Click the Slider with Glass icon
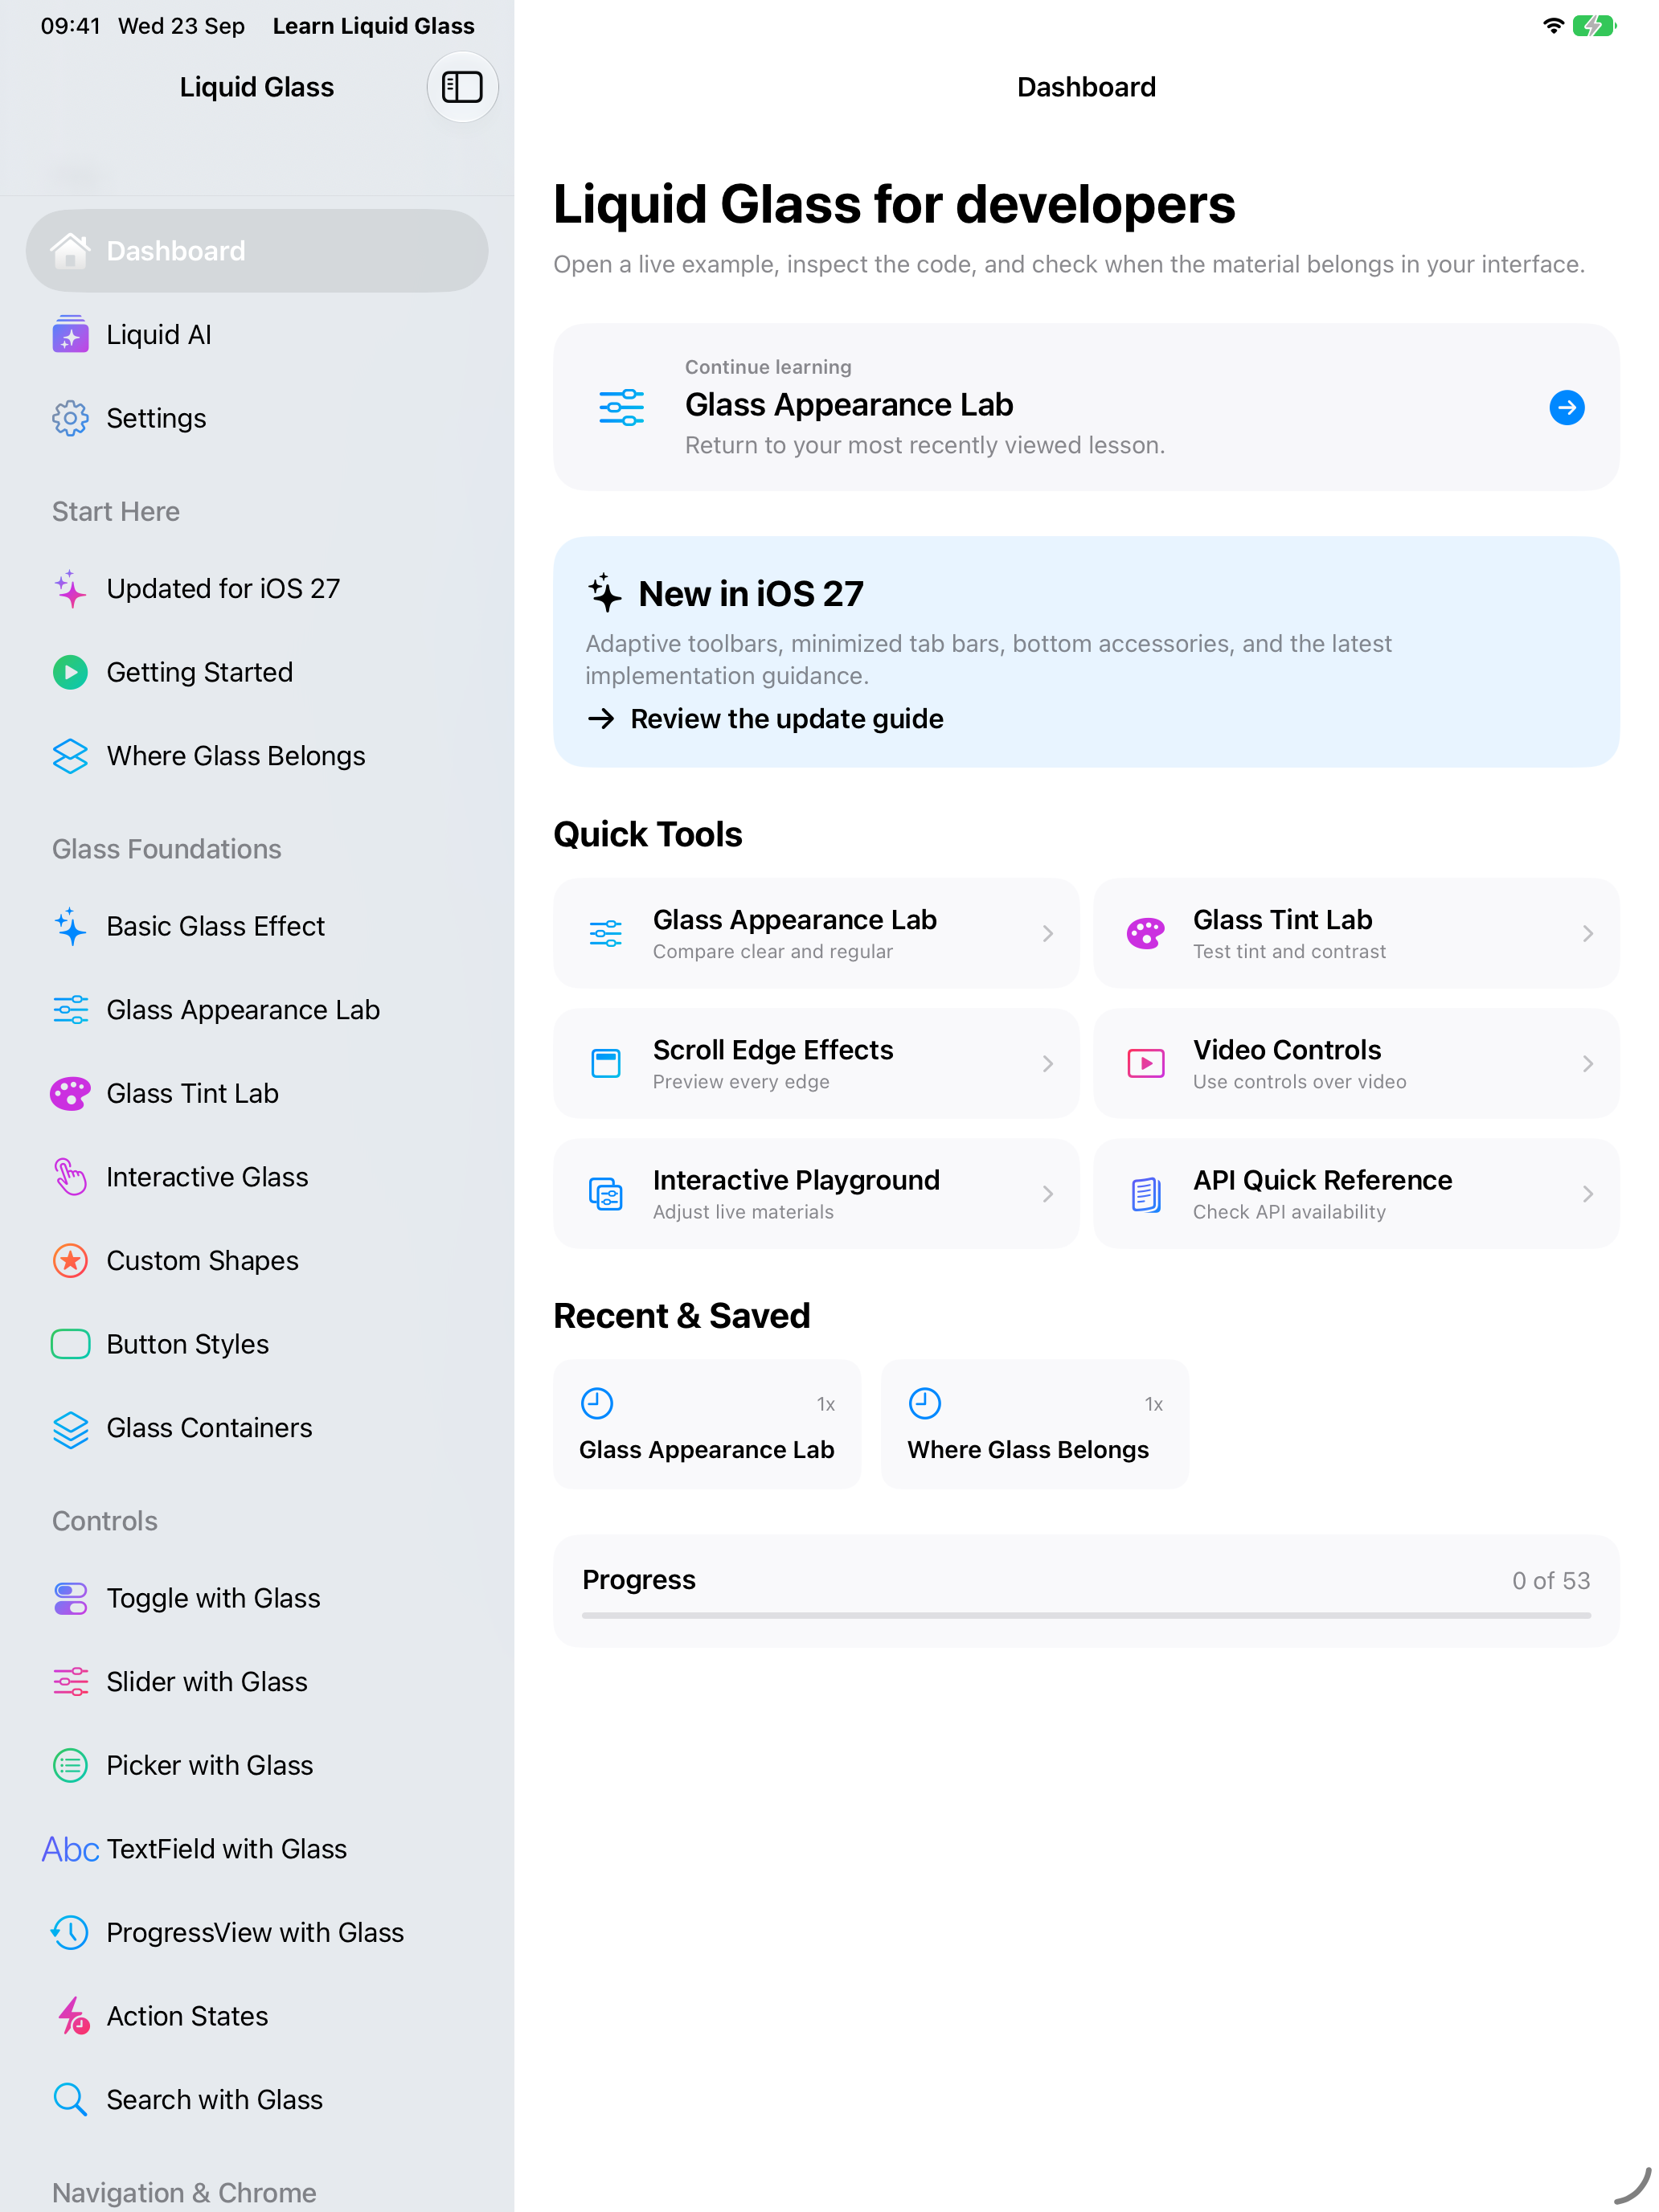The width and height of the screenshot is (1659, 2212). (x=70, y=1682)
